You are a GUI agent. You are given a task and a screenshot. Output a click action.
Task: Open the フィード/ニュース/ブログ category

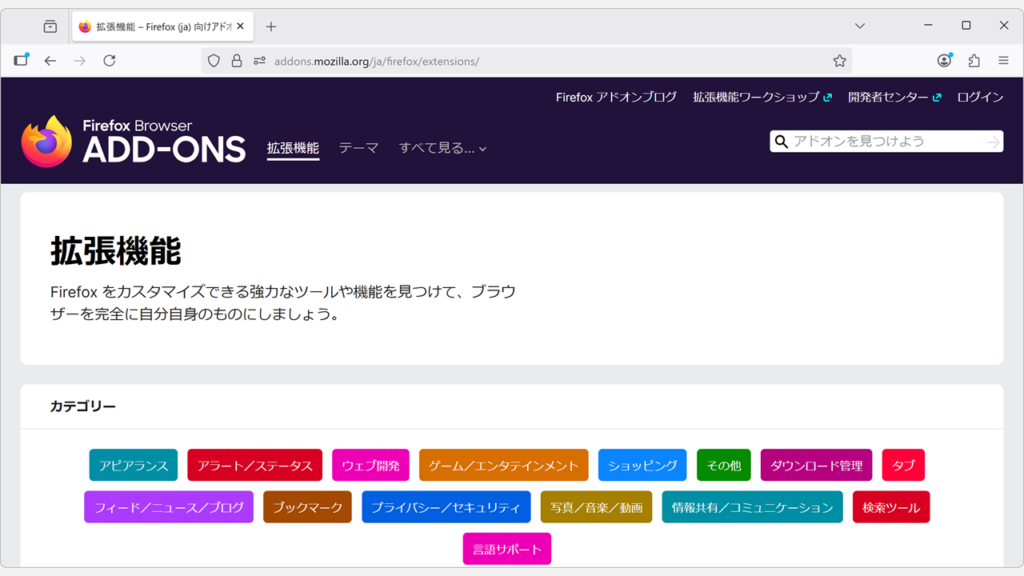[x=168, y=507]
